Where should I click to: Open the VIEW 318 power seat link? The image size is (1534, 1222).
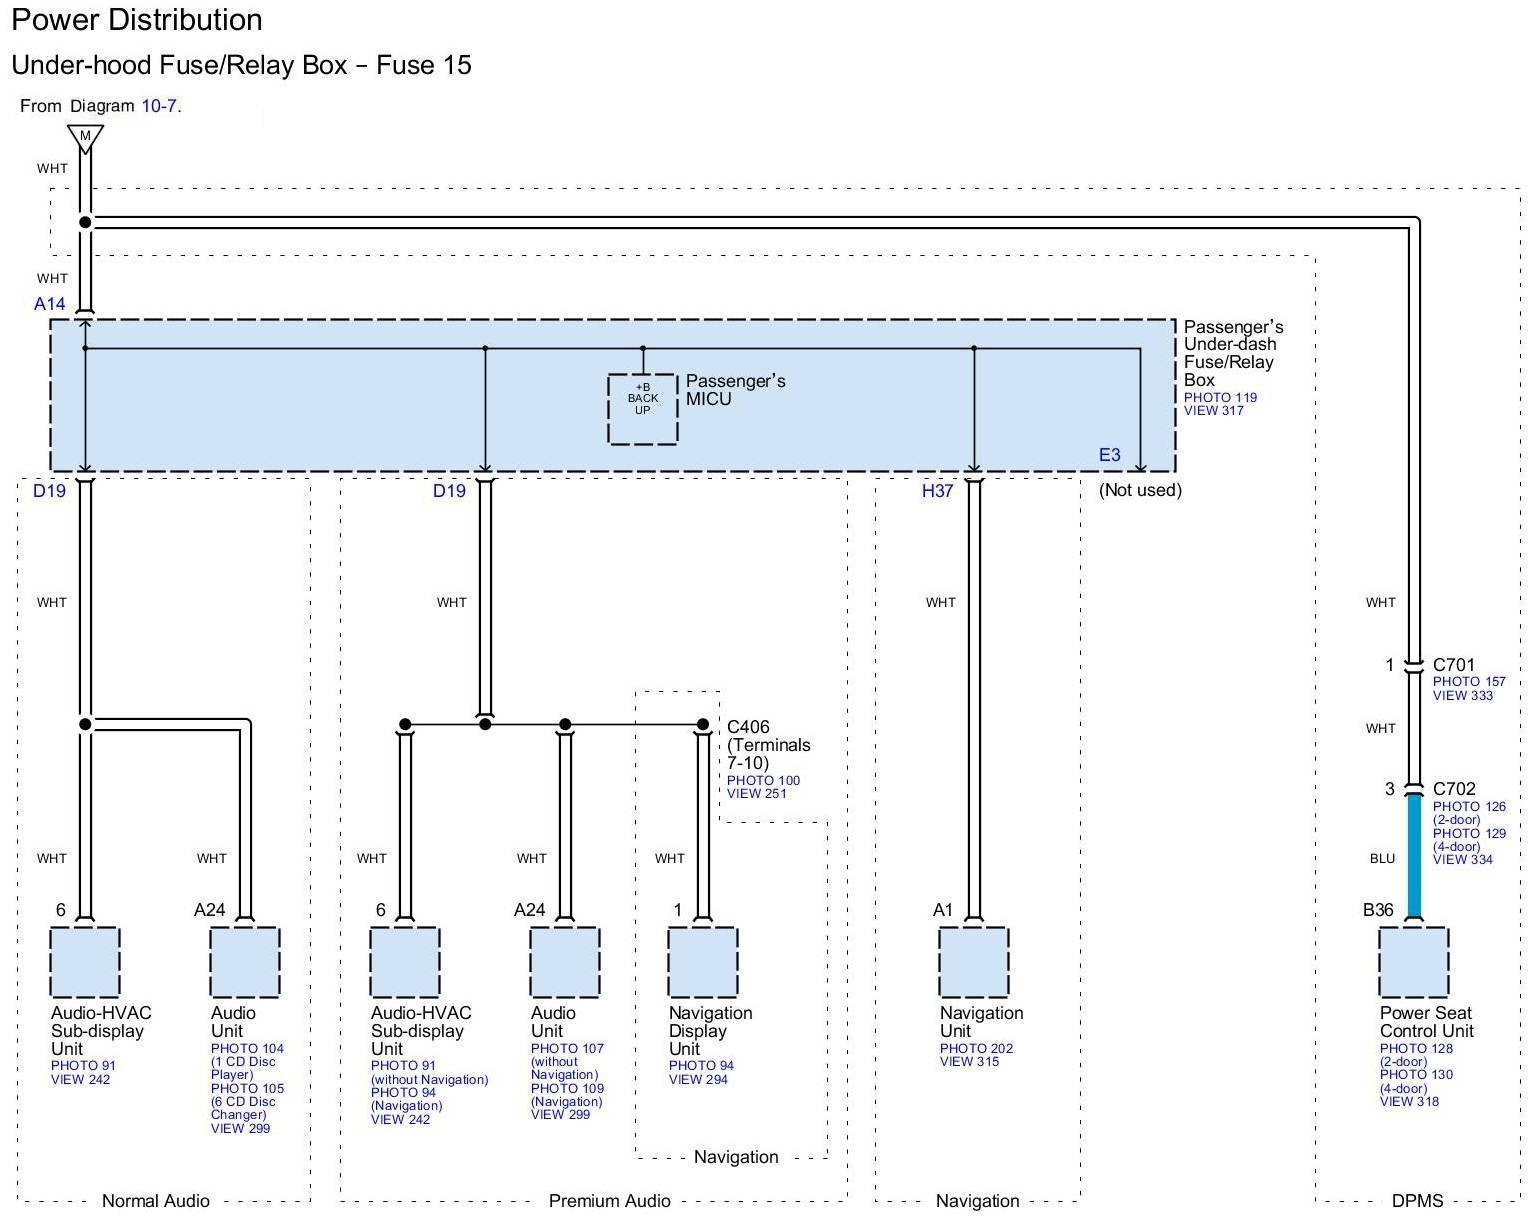(1409, 1102)
